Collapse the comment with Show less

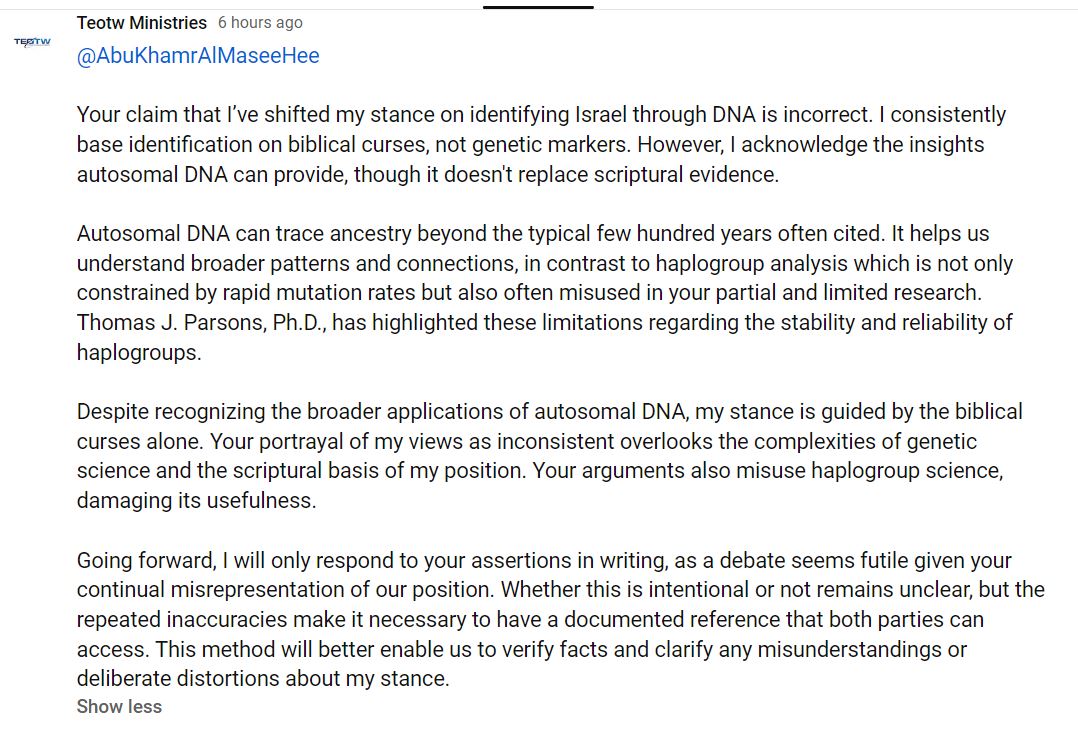click(119, 707)
